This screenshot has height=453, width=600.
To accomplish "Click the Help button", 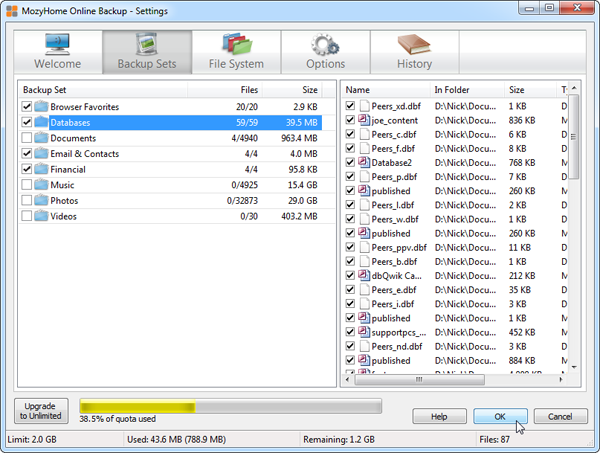I will tap(439, 416).
